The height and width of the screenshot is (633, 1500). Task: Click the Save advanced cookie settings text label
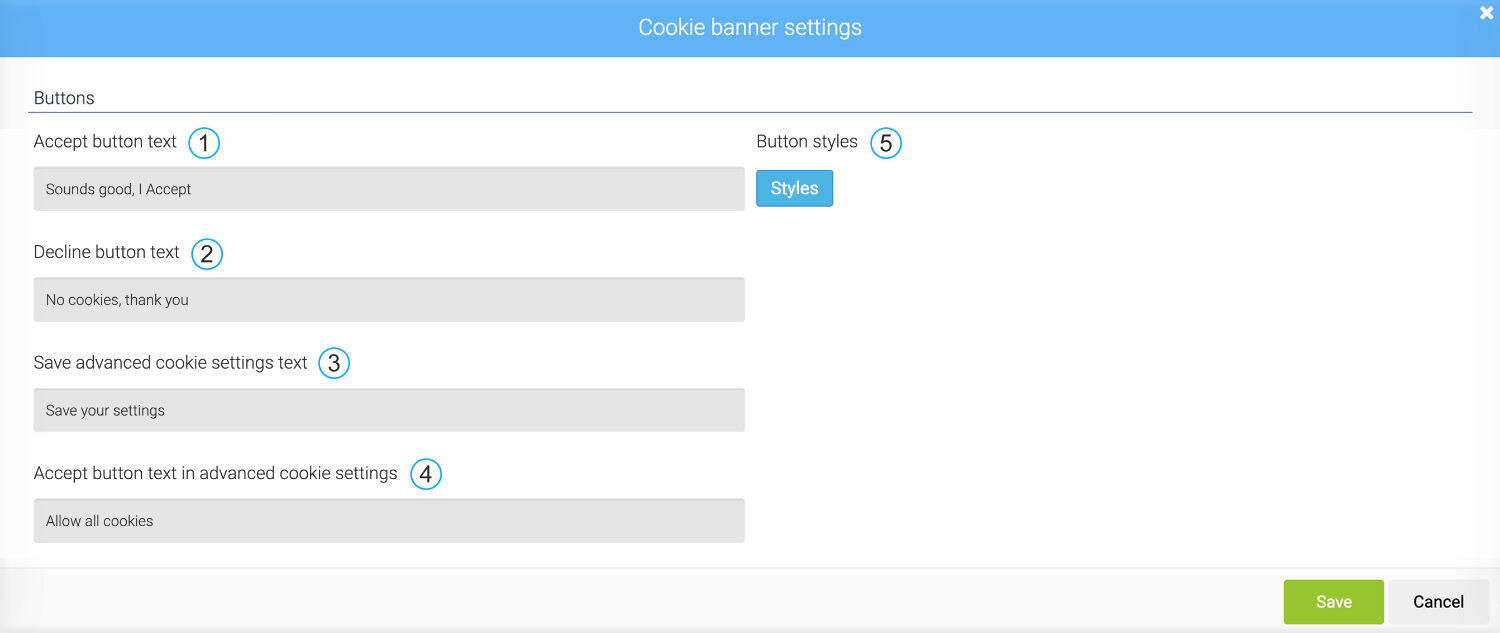tap(170, 362)
